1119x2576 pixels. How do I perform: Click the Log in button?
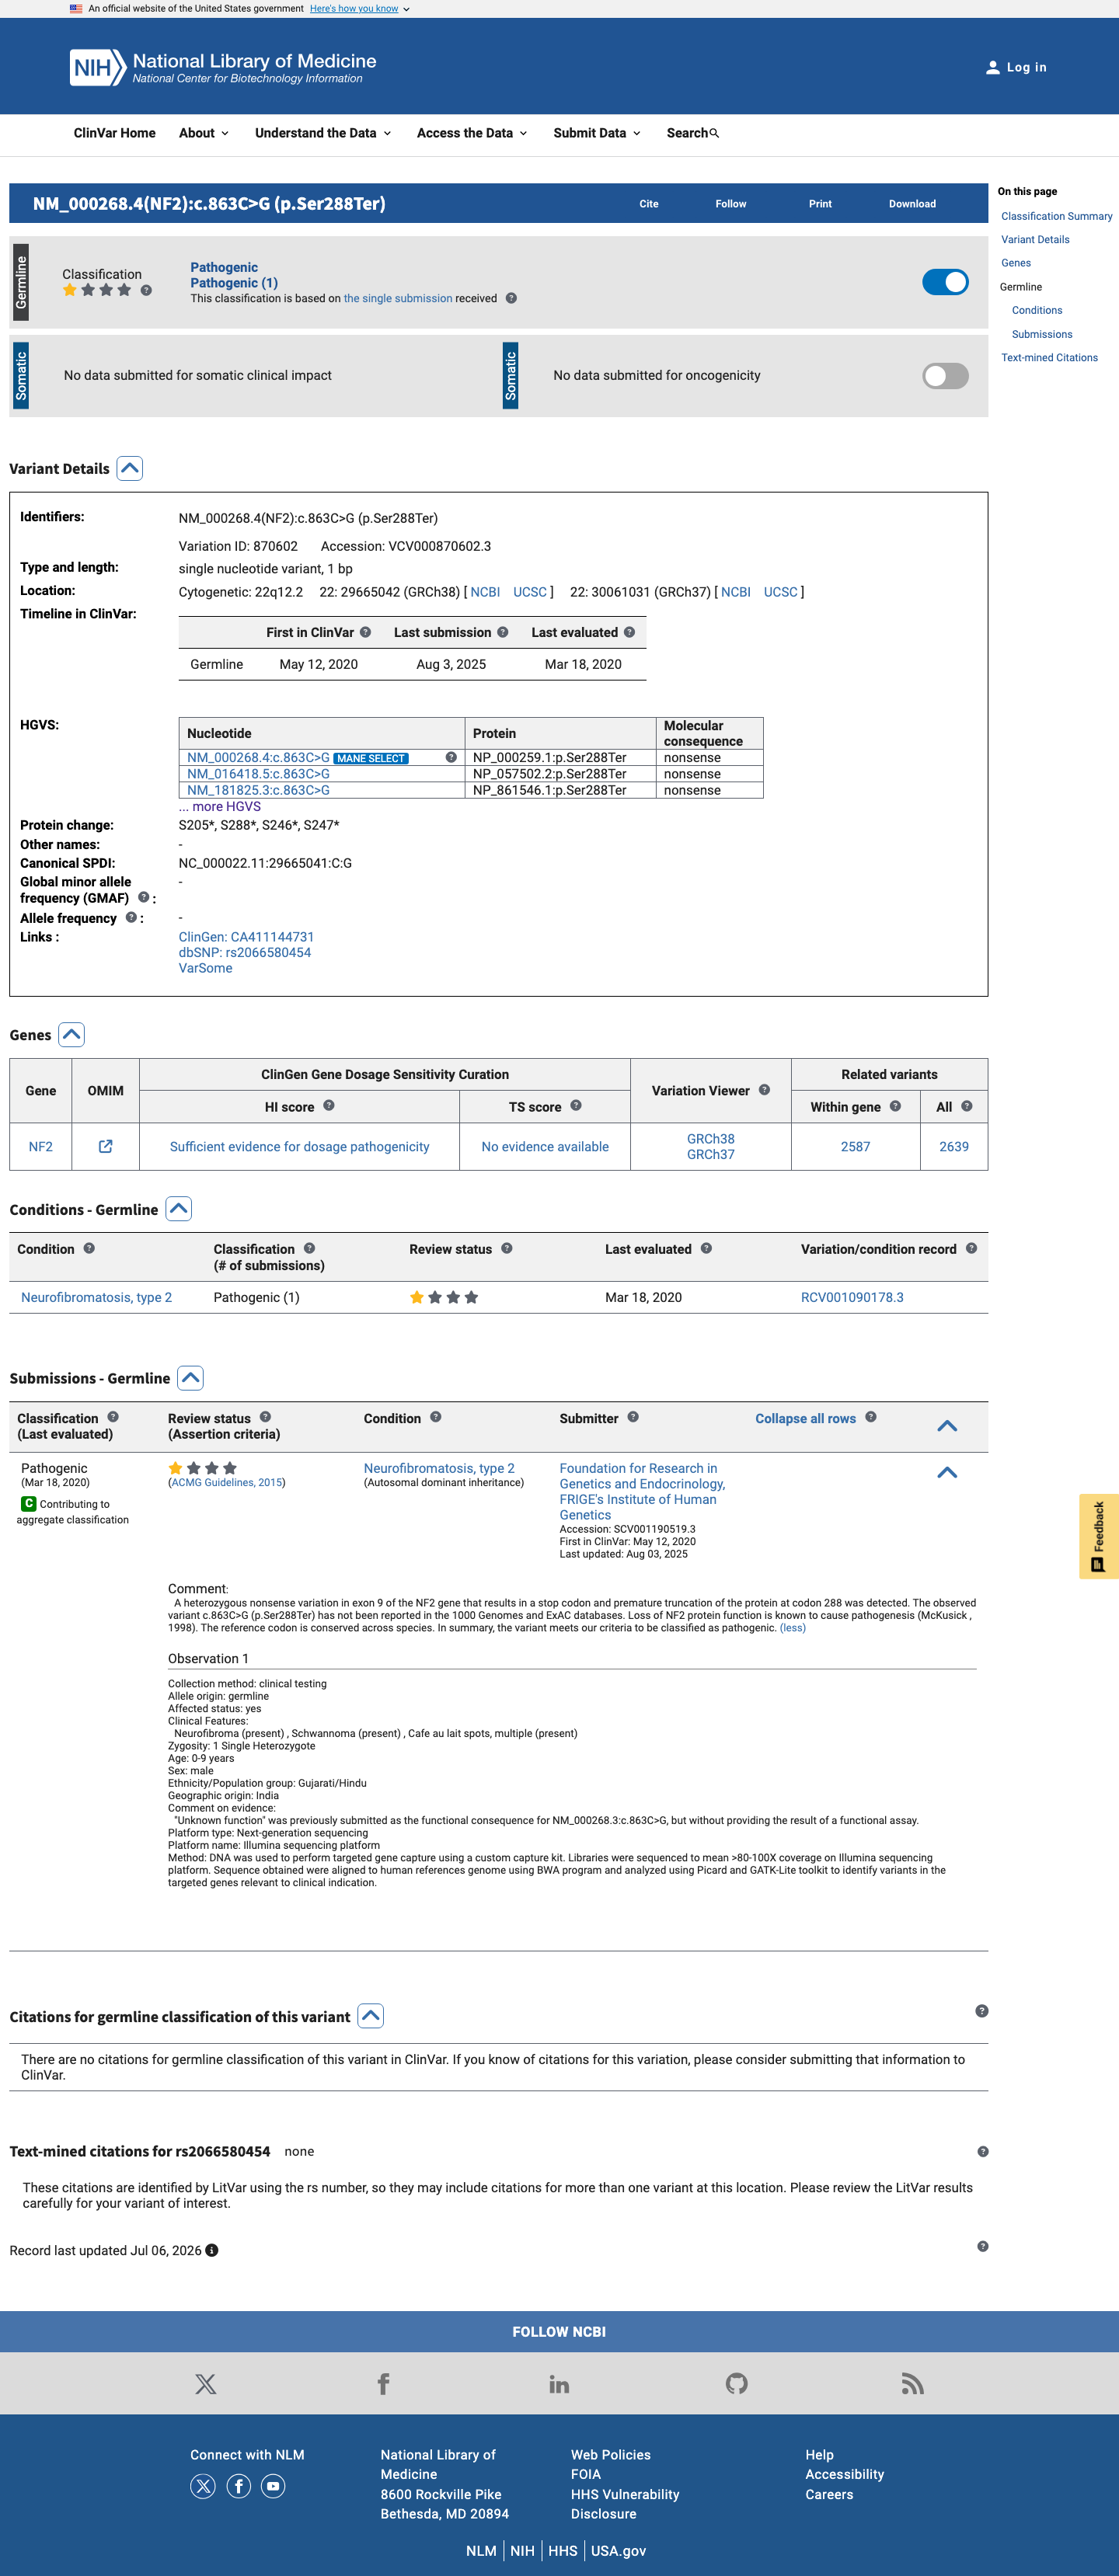point(1016,67)
